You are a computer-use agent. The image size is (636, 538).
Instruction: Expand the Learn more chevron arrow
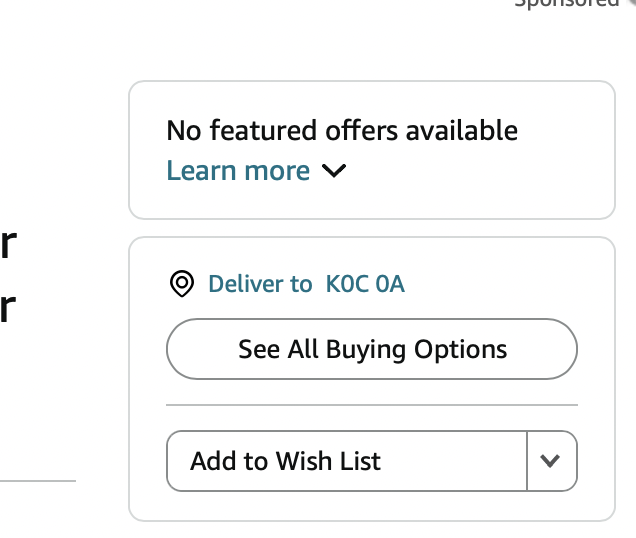(334, 170)
